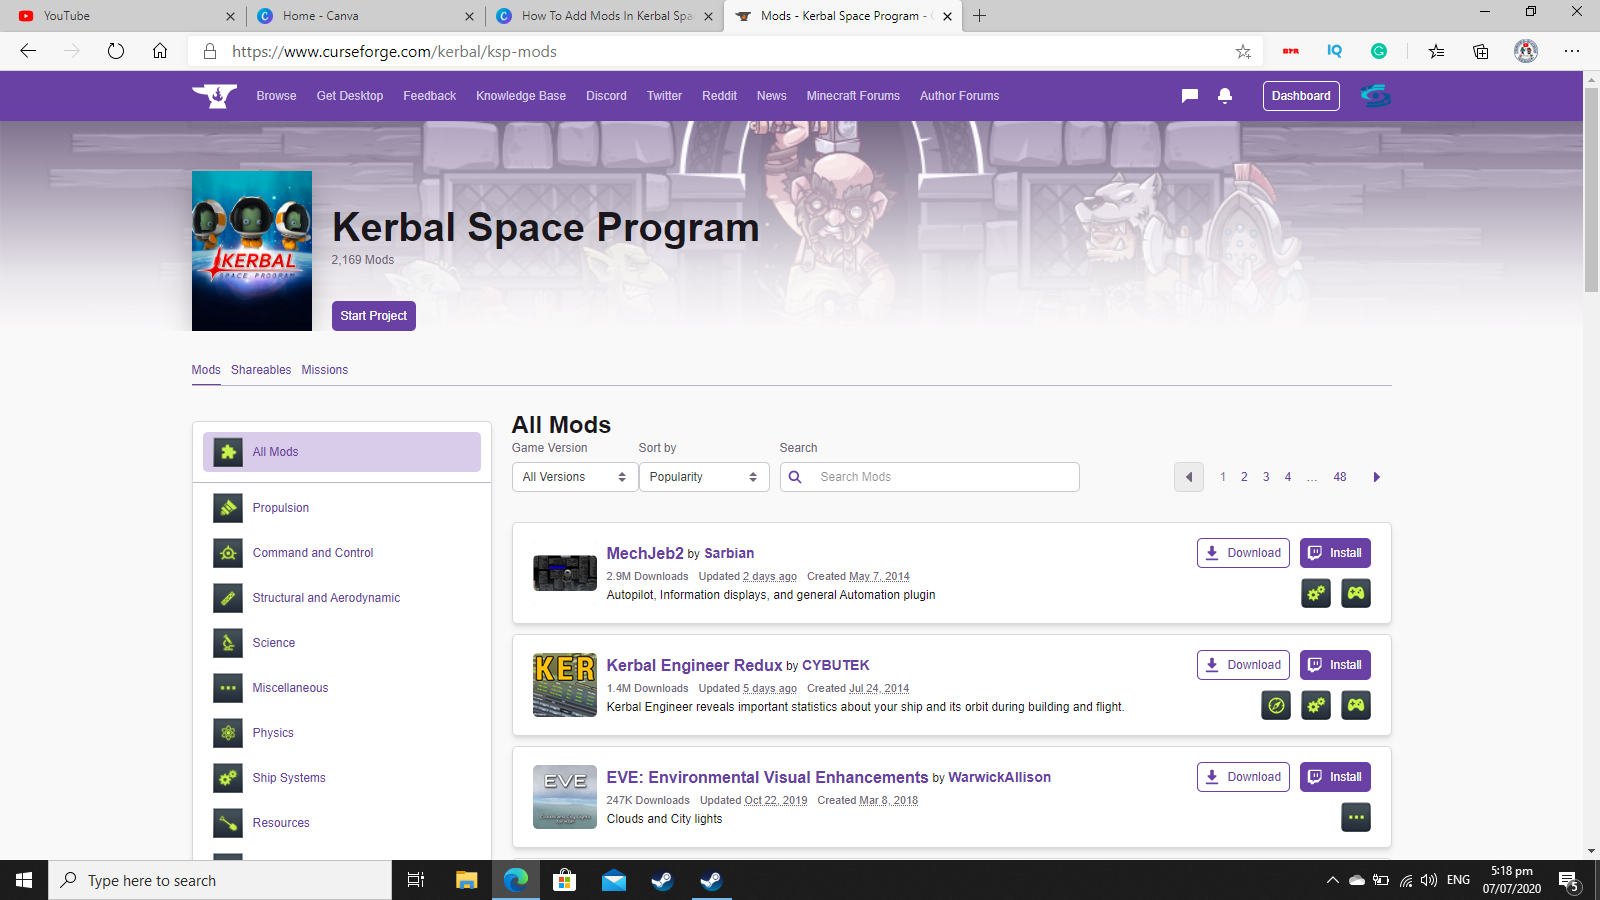Click the Propulsion category icon

[228, 508]
